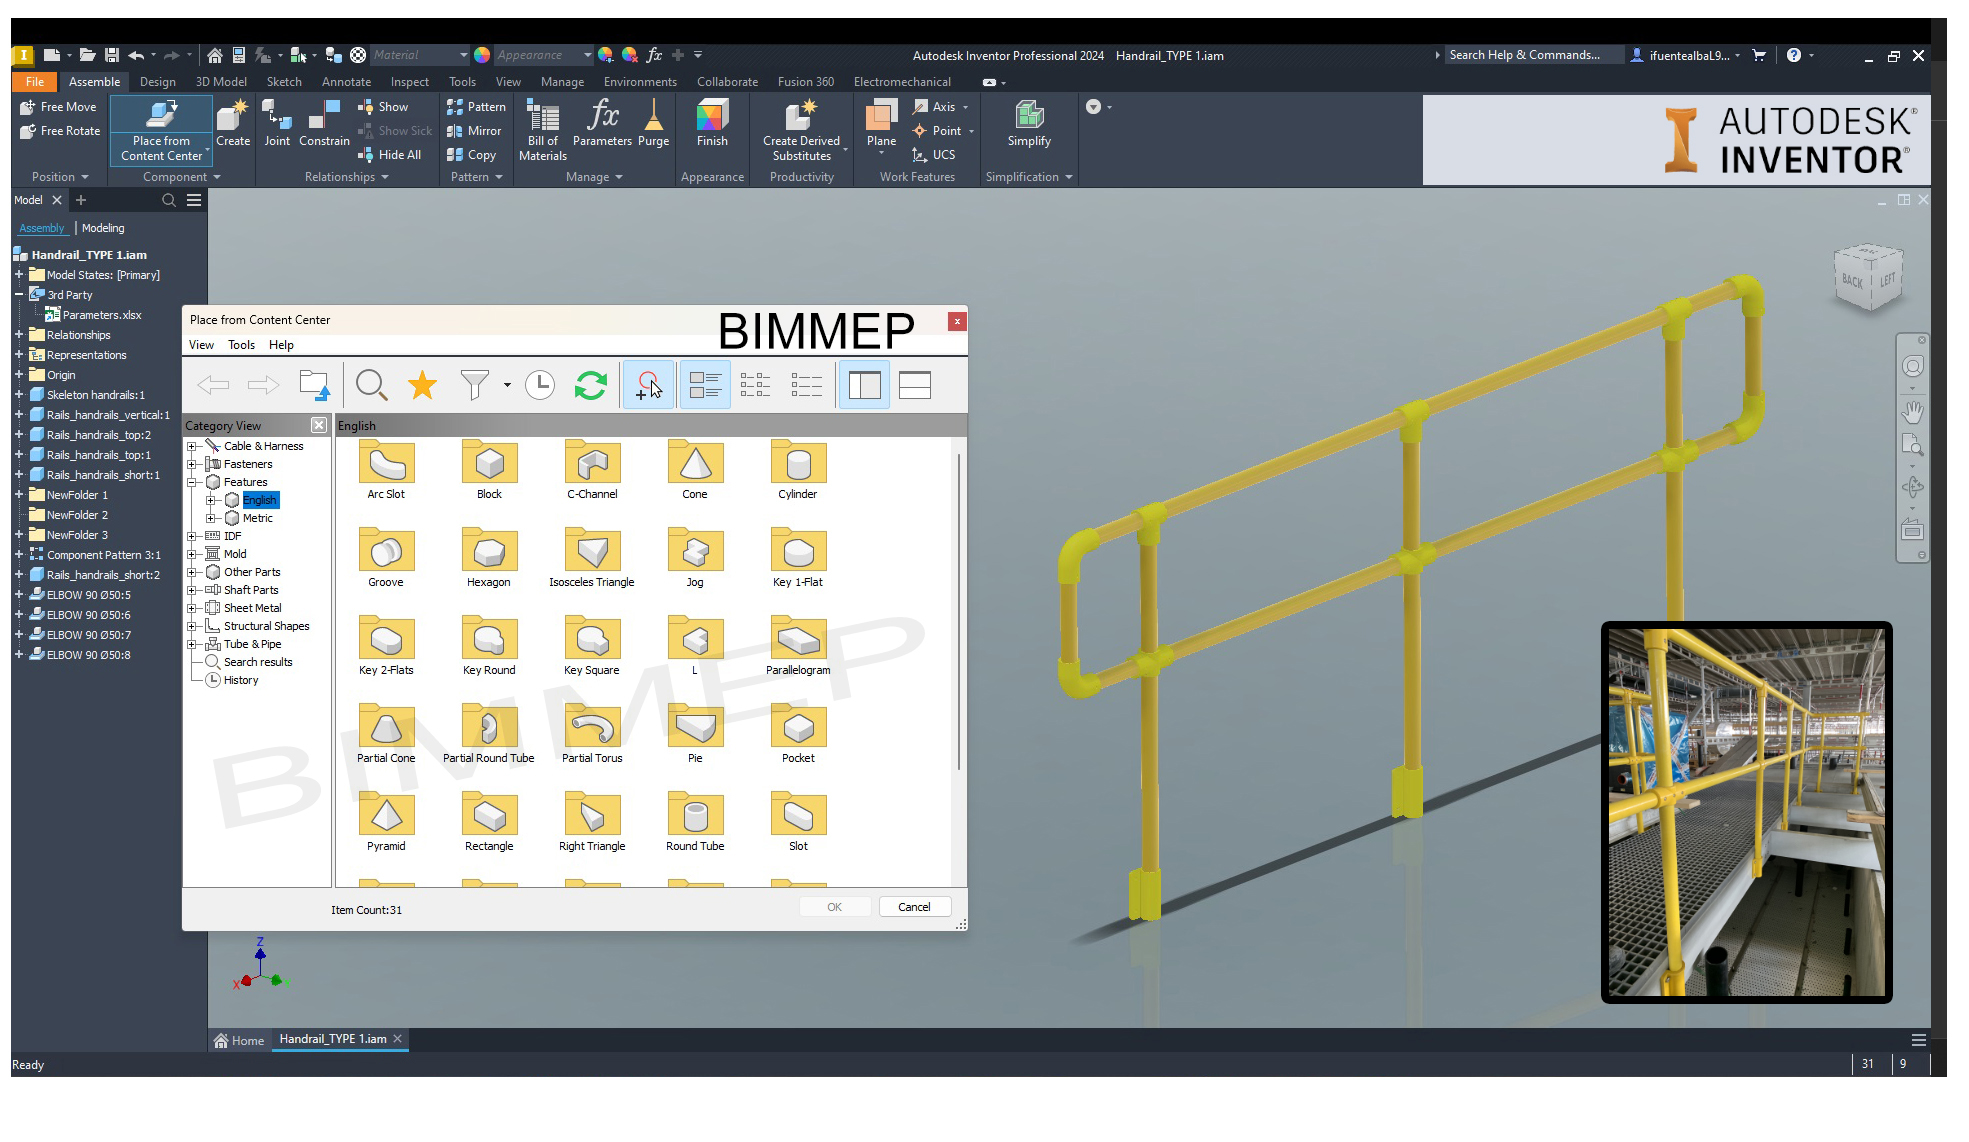Toggle the table view panel button
Image resolution: width=1969 pixels, height=1142 pixels.
[x=914, y=385]
